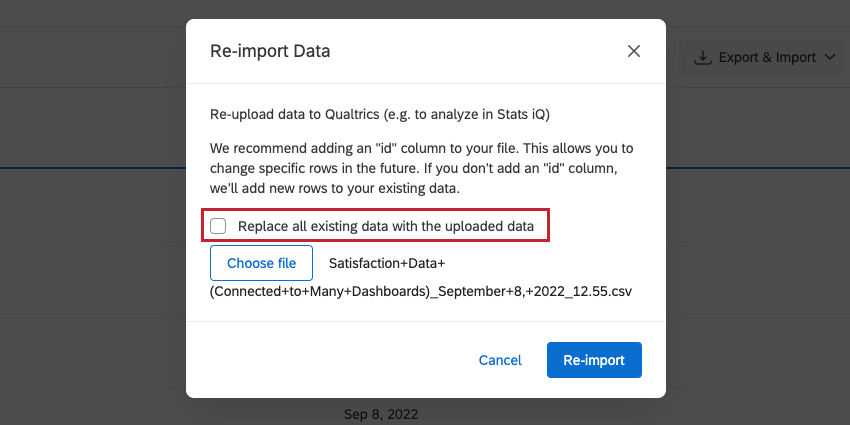This screenshot has width=850, height=425.
Task: Click the download icon beside Export & Import
Action: 703,57
